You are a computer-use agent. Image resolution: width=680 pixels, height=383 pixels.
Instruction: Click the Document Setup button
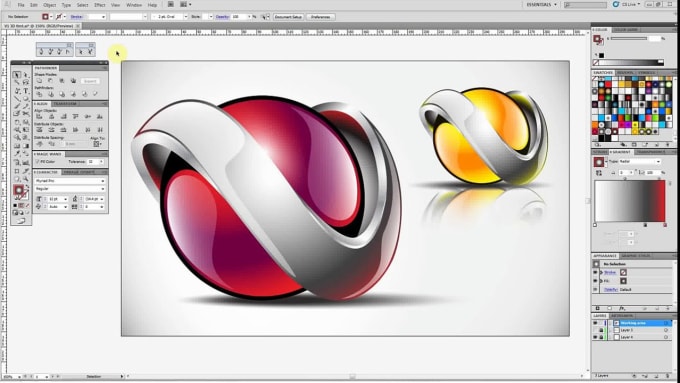[288, 17]
